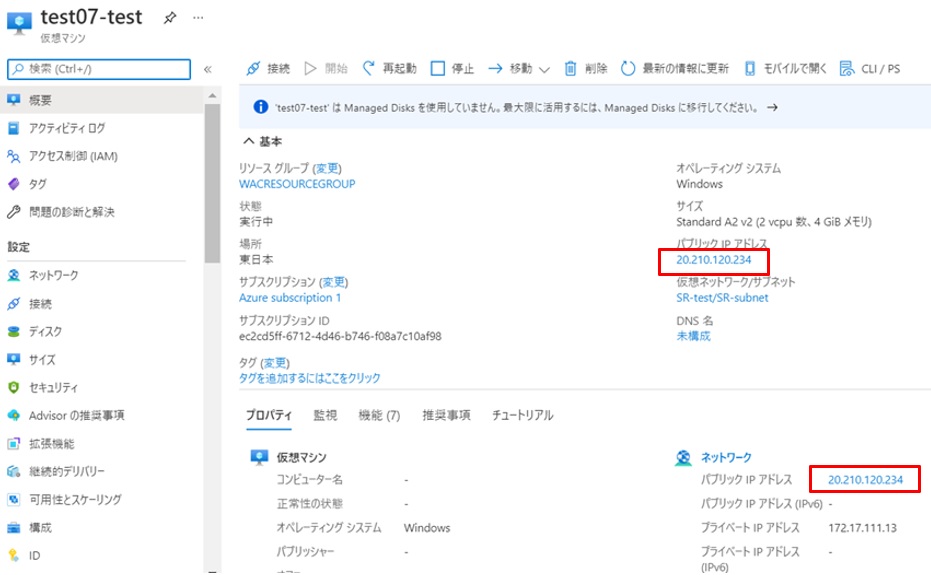
Task: Open Azure subscription 1 link
Action: (290, 298)
